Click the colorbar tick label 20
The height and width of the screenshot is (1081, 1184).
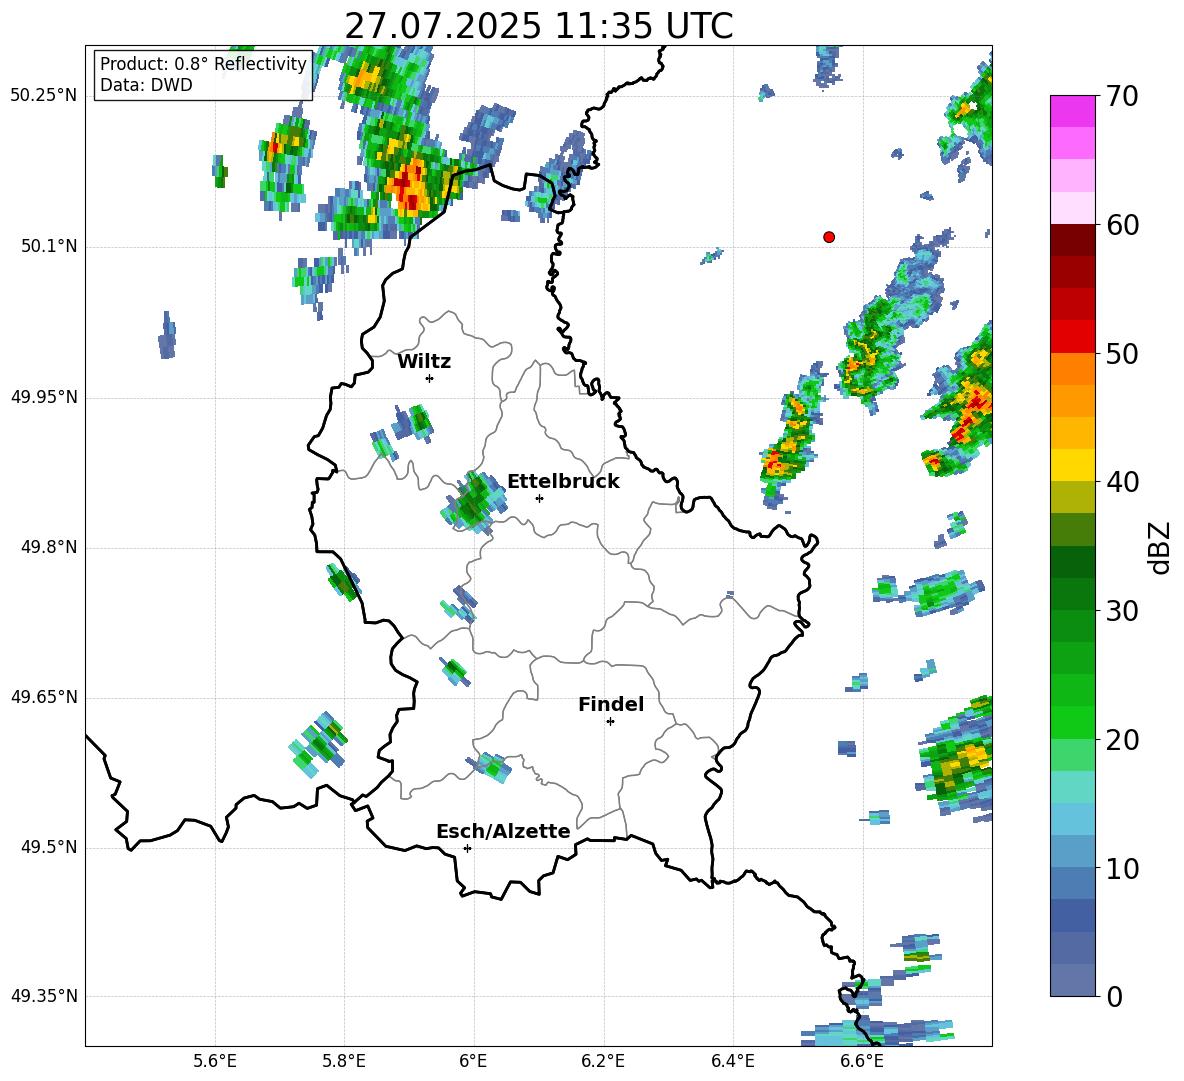point(1122,740)
